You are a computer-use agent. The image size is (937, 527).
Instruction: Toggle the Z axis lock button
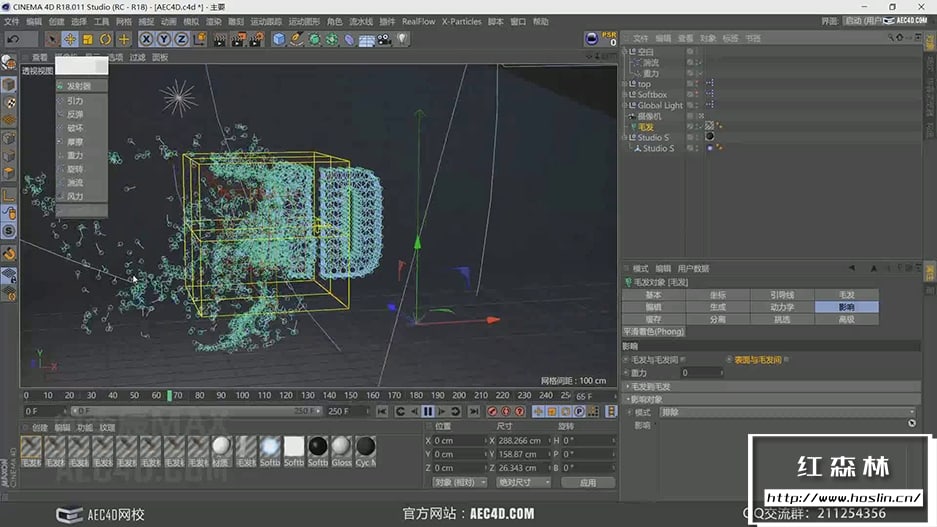[181, 39]
